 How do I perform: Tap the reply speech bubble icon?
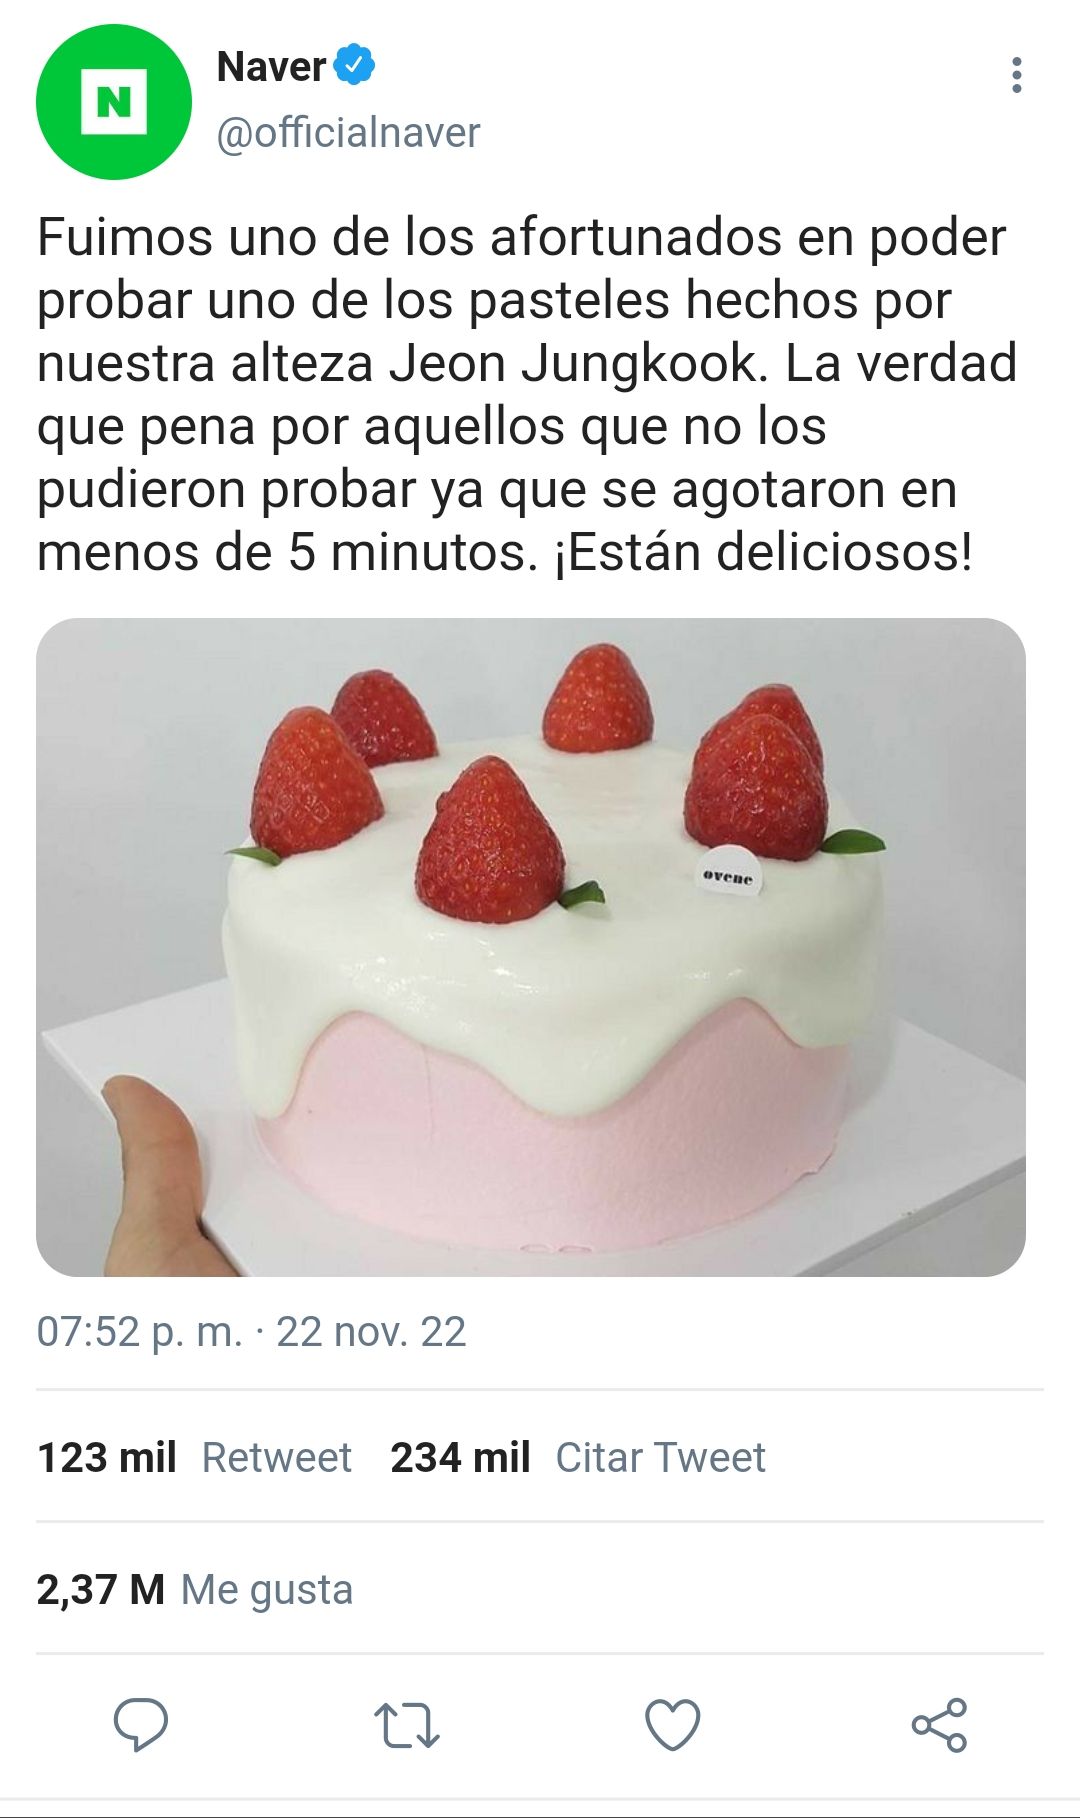point(141,1724)
